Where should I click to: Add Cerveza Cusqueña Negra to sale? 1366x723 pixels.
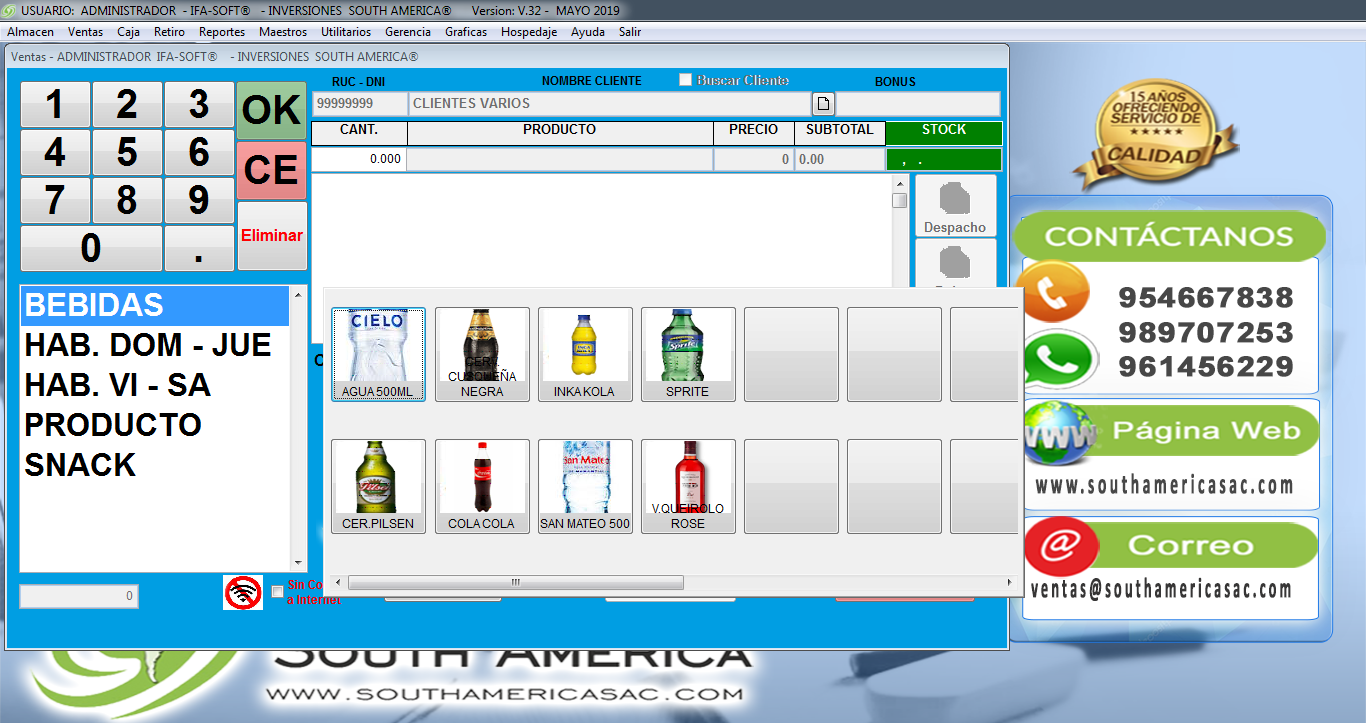click(482, 354)
